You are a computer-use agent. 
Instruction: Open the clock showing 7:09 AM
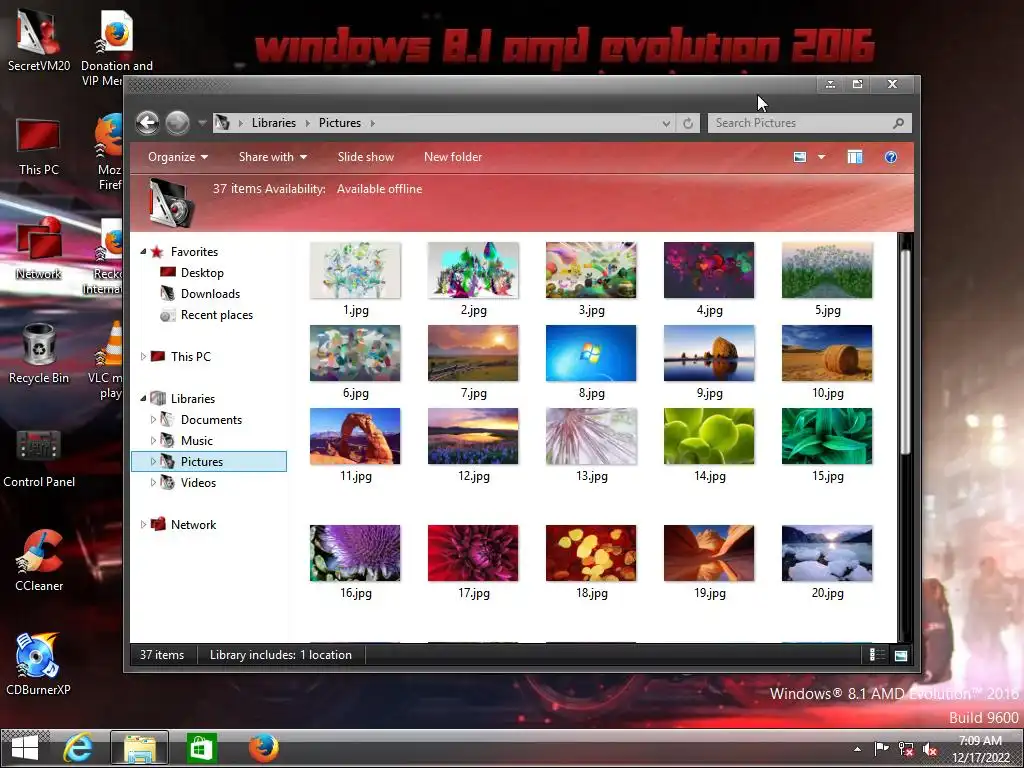pyautogui.click(x=980, y=749)
